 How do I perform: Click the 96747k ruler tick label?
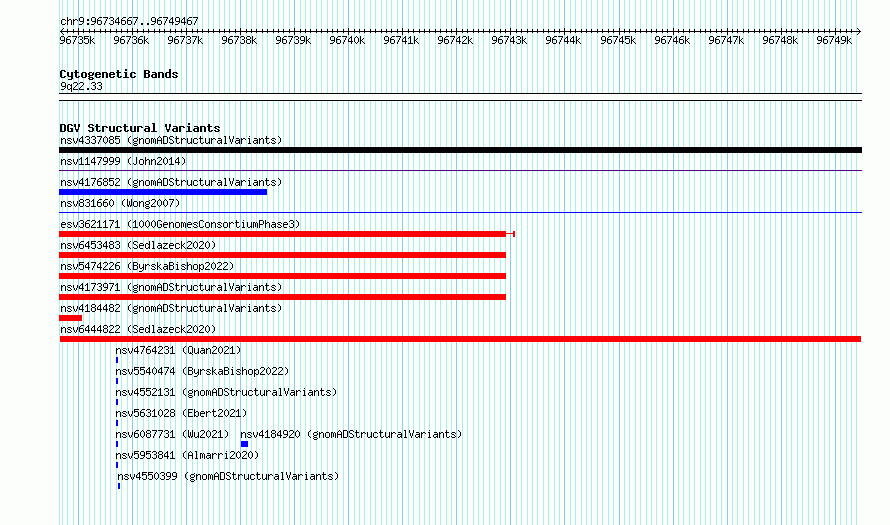(x=726, y=40)
